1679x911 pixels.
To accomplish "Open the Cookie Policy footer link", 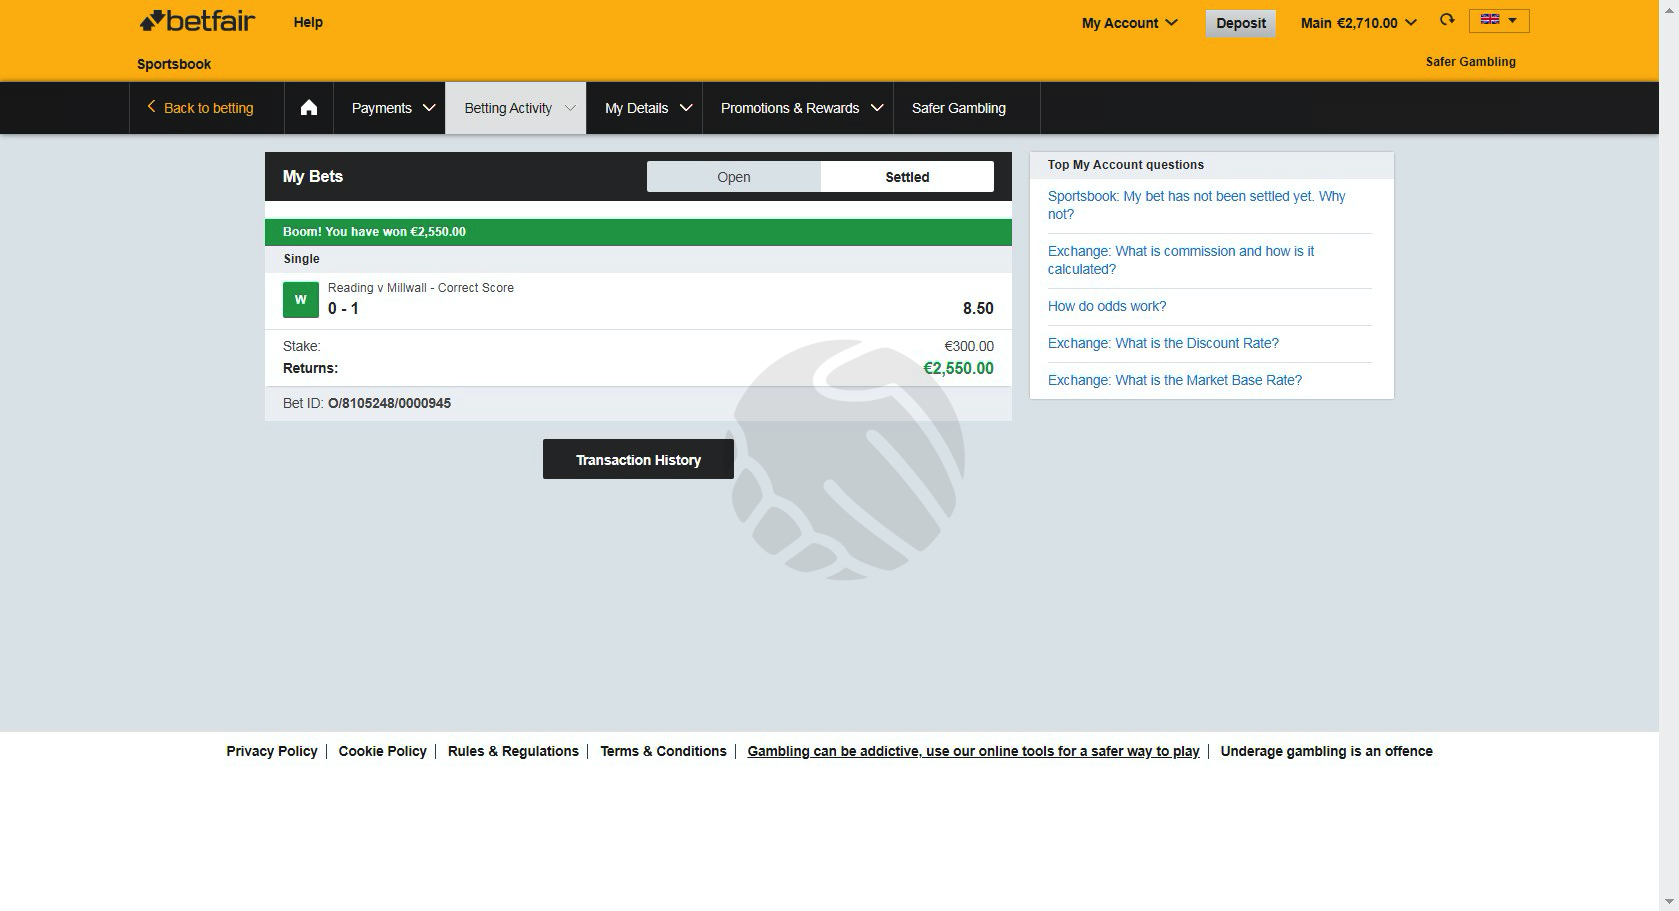I will pos(383,751).
